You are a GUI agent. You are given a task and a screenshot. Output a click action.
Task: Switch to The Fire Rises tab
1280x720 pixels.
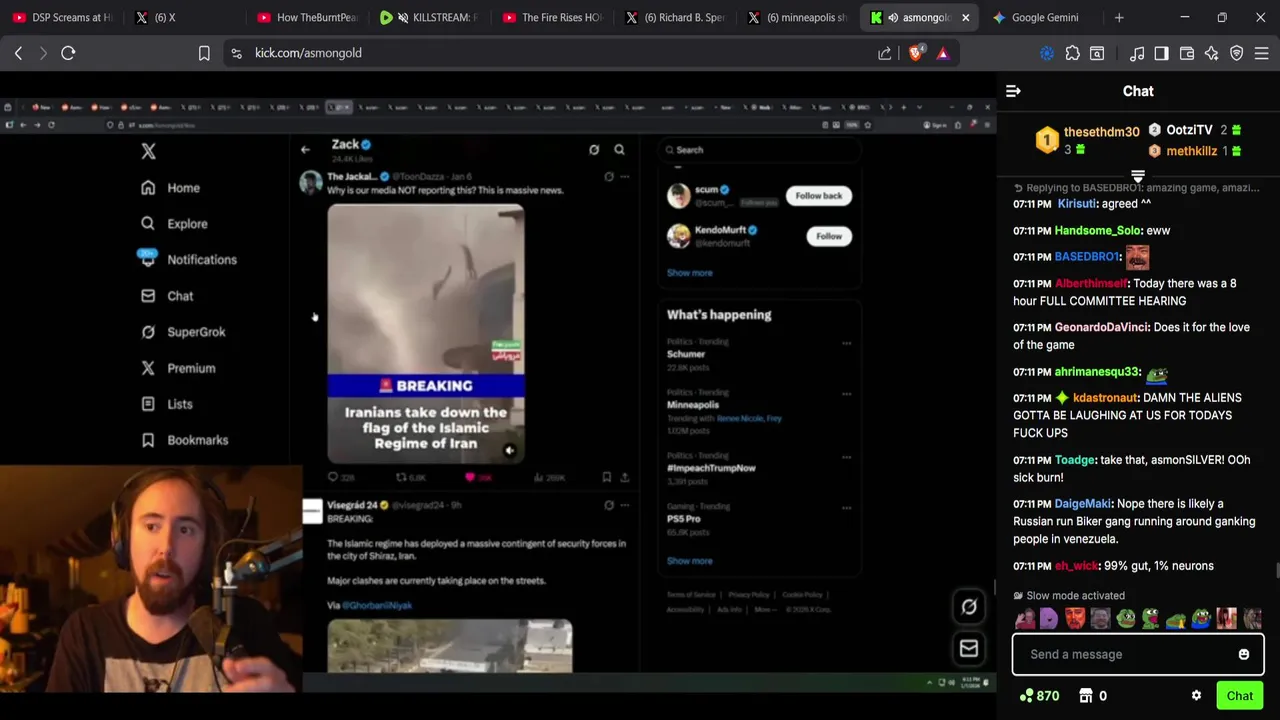(x=553, y=17)
